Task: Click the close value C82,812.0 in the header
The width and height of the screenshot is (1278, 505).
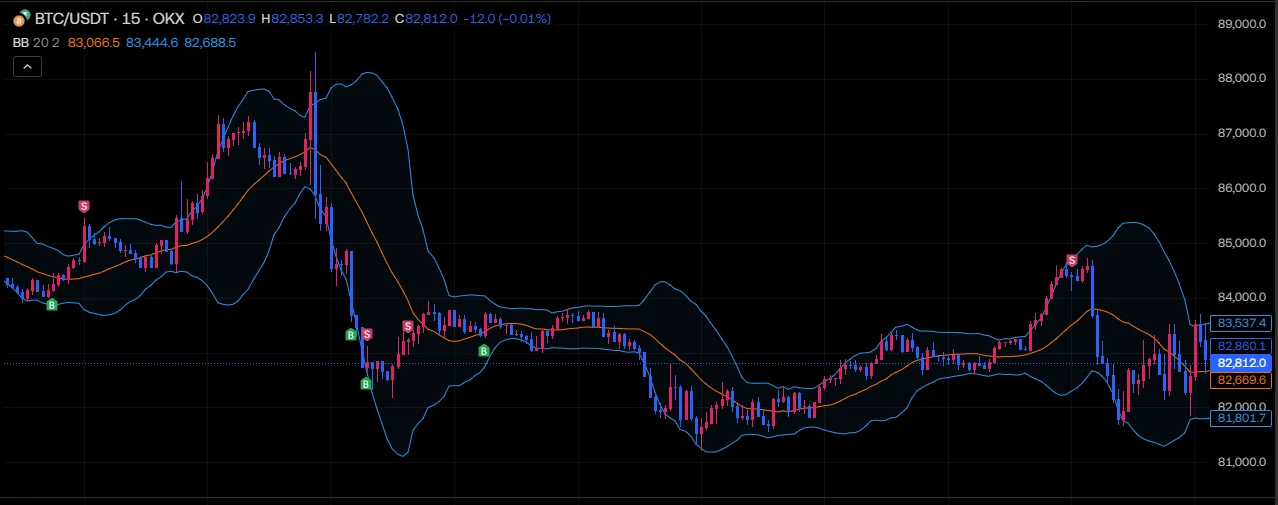Action: coord(426,19)
